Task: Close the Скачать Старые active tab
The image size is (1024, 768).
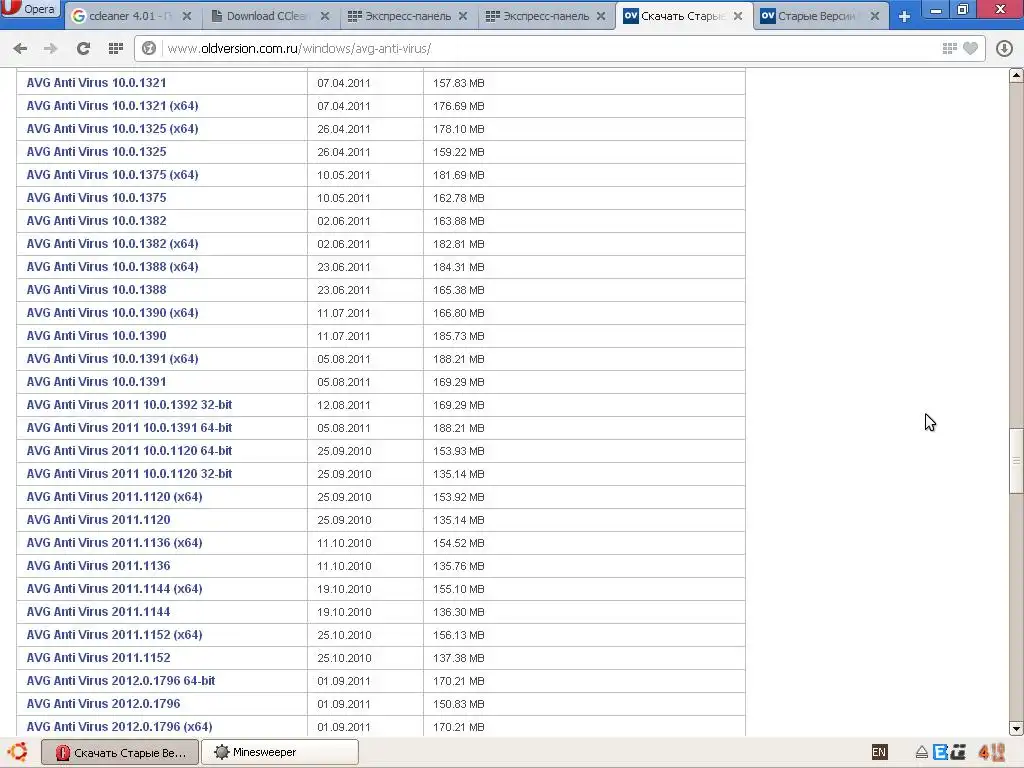Action: (738, 16)
